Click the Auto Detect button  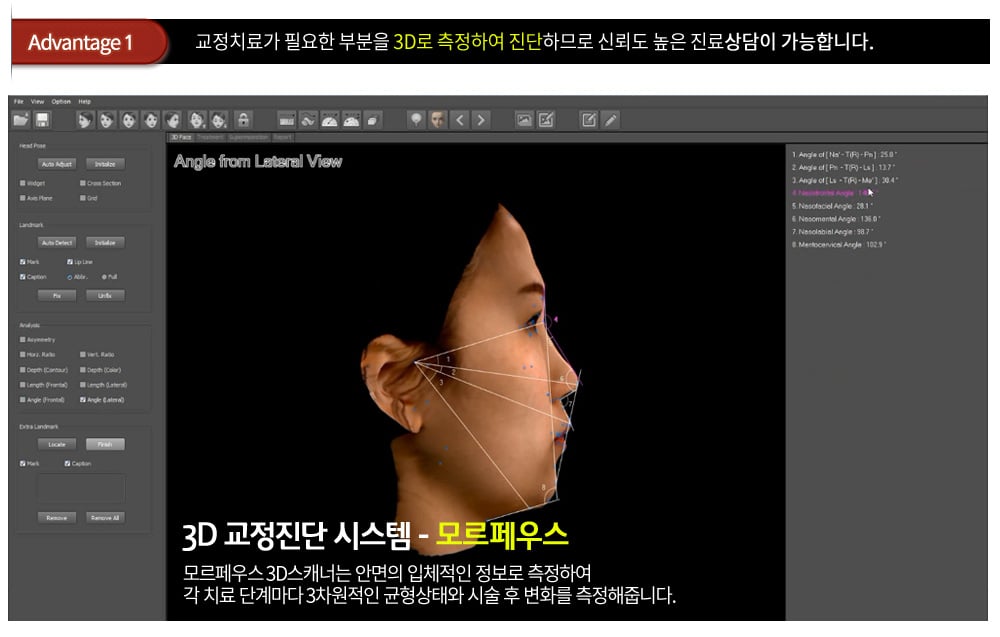coord(57,242)
